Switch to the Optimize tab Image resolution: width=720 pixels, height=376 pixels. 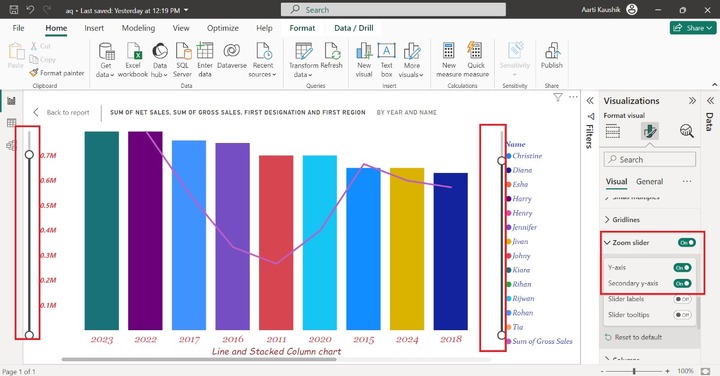pos(223,28)
